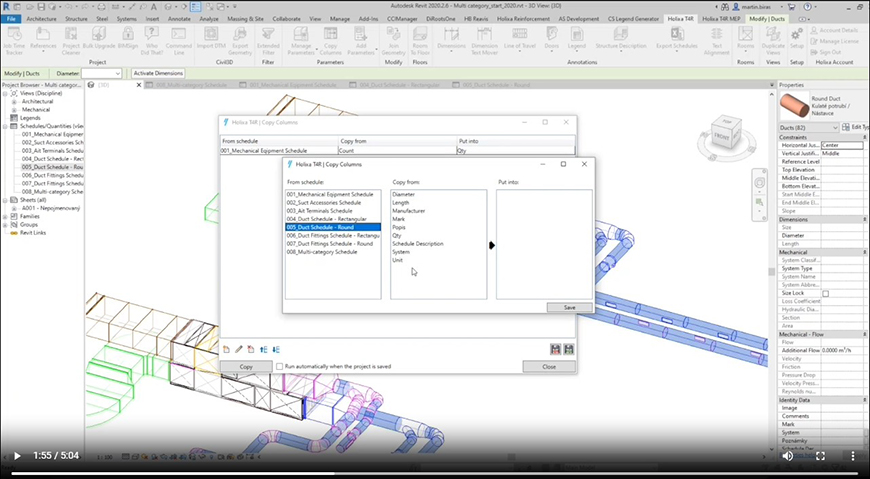The width and height of the screenshot is (870, 479).
Task: Expand the Groups tree node
Action: (x=6, y=225)
